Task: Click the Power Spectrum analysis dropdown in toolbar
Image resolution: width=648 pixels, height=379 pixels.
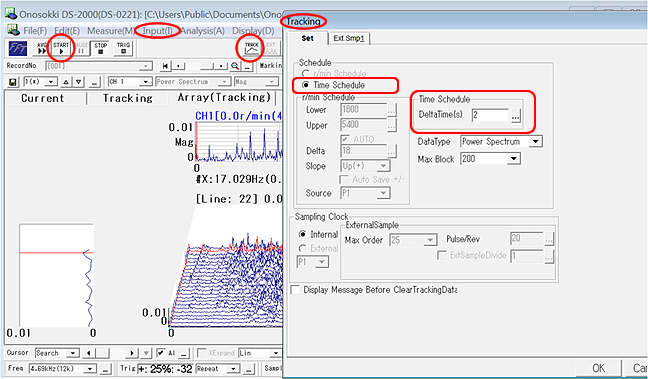Action: tap(193, 82)
